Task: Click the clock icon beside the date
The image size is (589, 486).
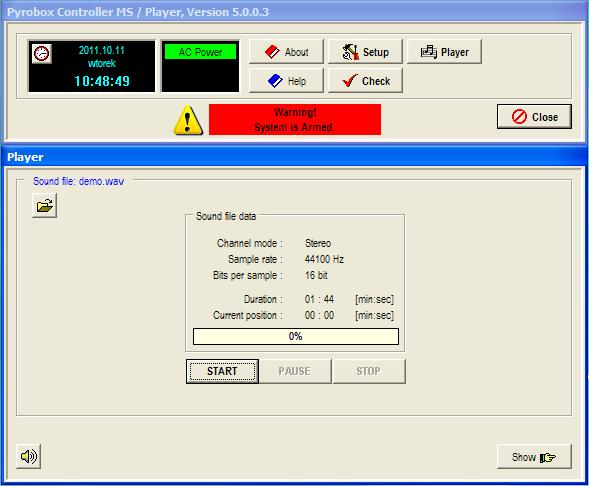Action: pyautogui.click(x=42, y=53)
